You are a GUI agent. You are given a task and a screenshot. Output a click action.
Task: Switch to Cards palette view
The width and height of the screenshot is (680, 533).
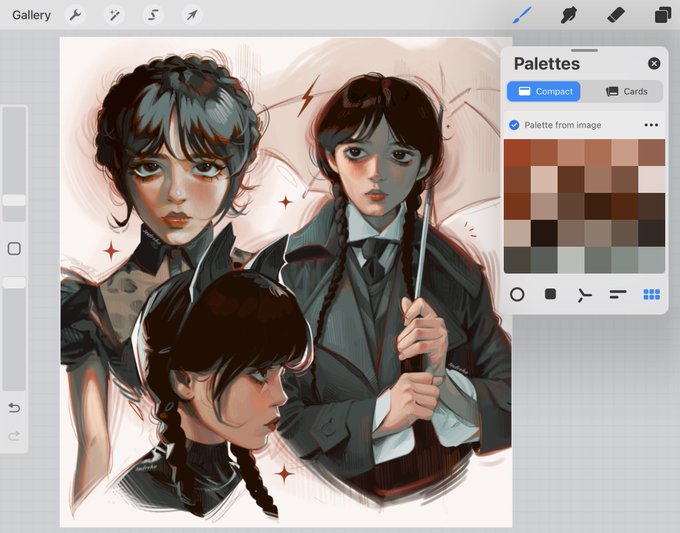626,92
